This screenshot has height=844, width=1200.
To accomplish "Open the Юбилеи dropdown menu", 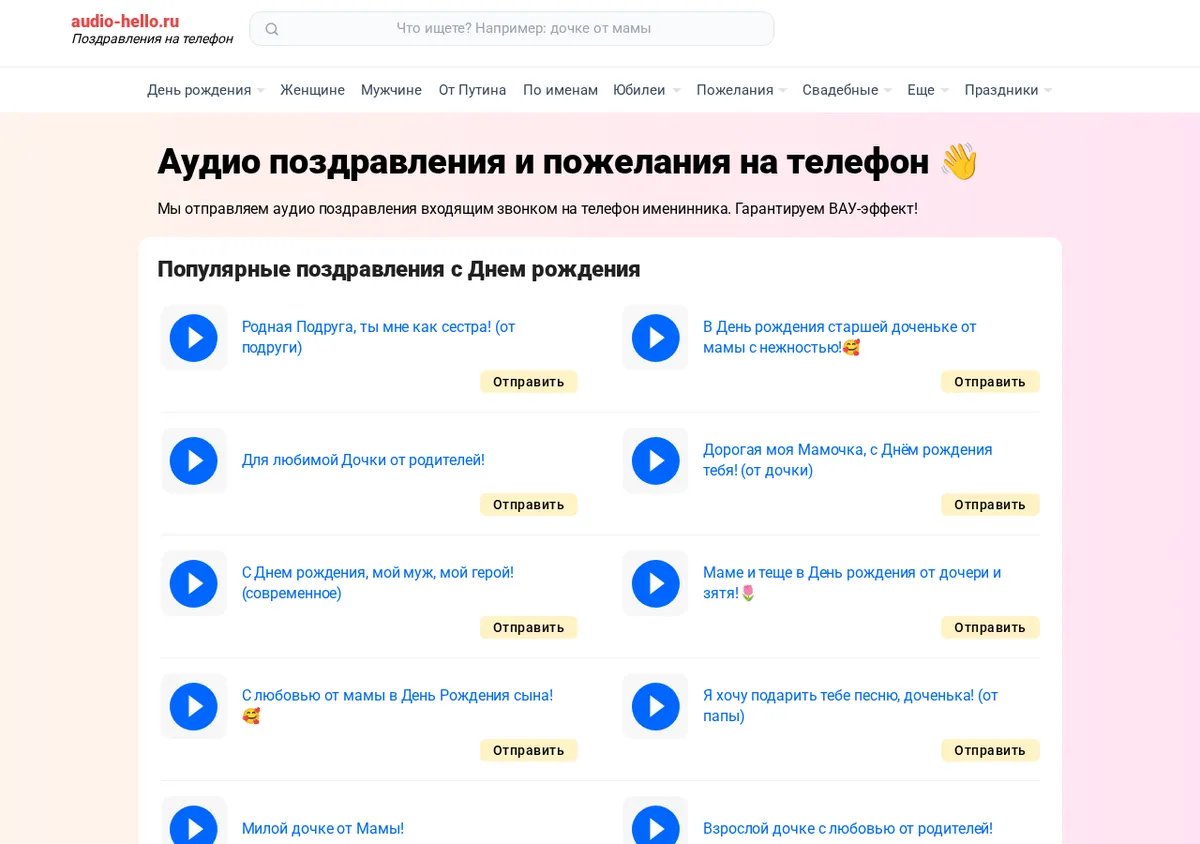I will point(647,90).
